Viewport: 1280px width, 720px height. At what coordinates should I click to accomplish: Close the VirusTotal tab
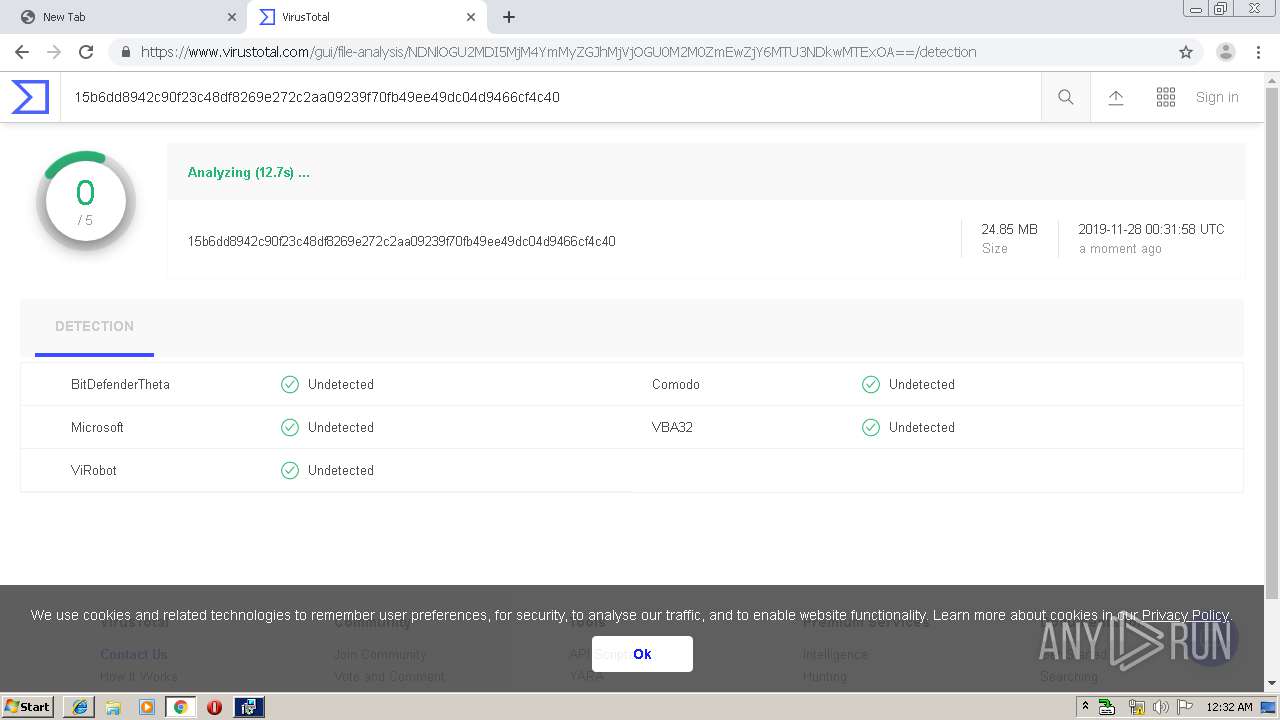(x=471, y=17)
